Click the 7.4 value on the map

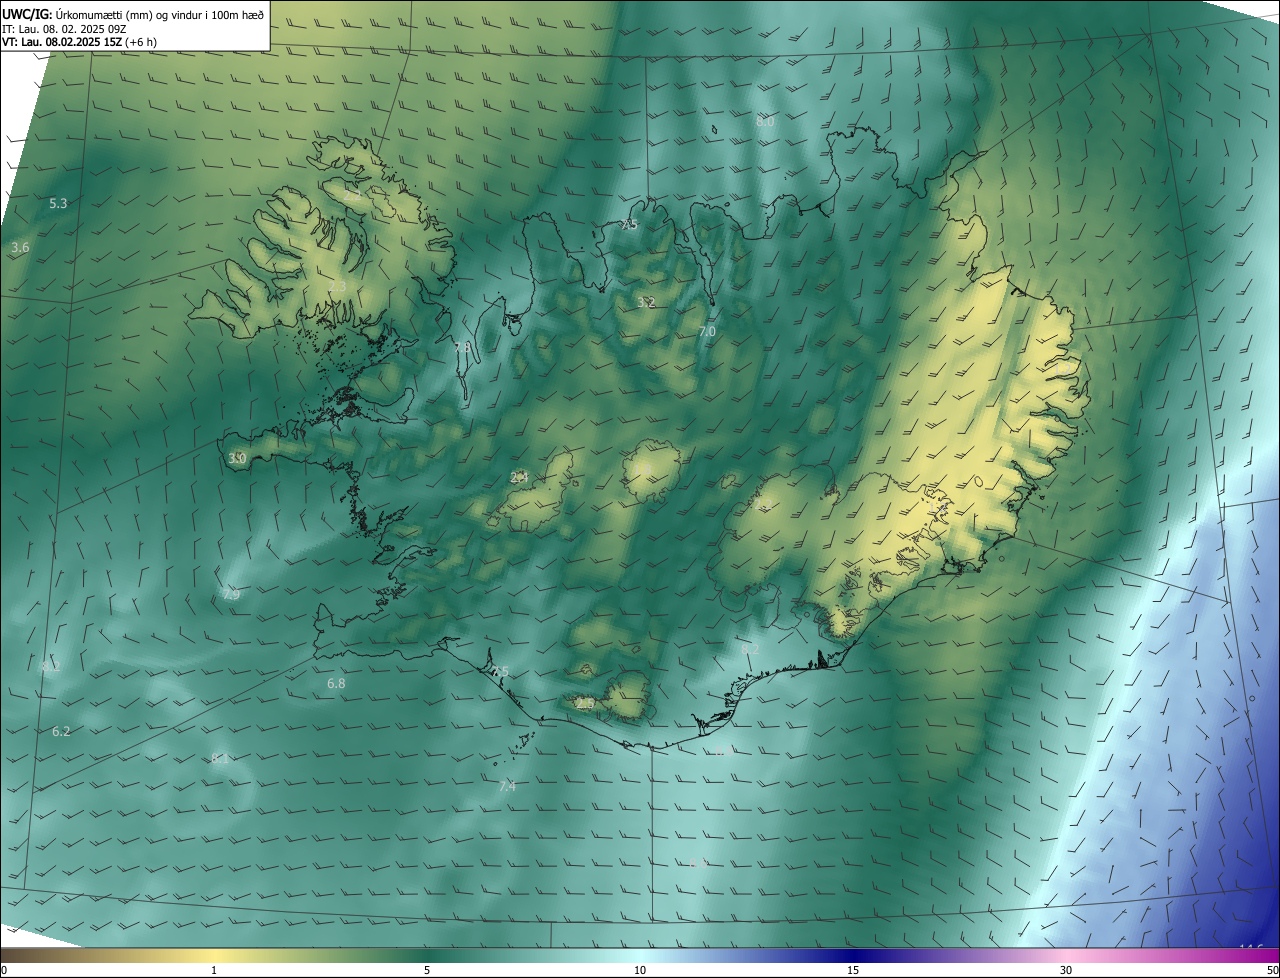pyautogui.click(x=507, y=787)
